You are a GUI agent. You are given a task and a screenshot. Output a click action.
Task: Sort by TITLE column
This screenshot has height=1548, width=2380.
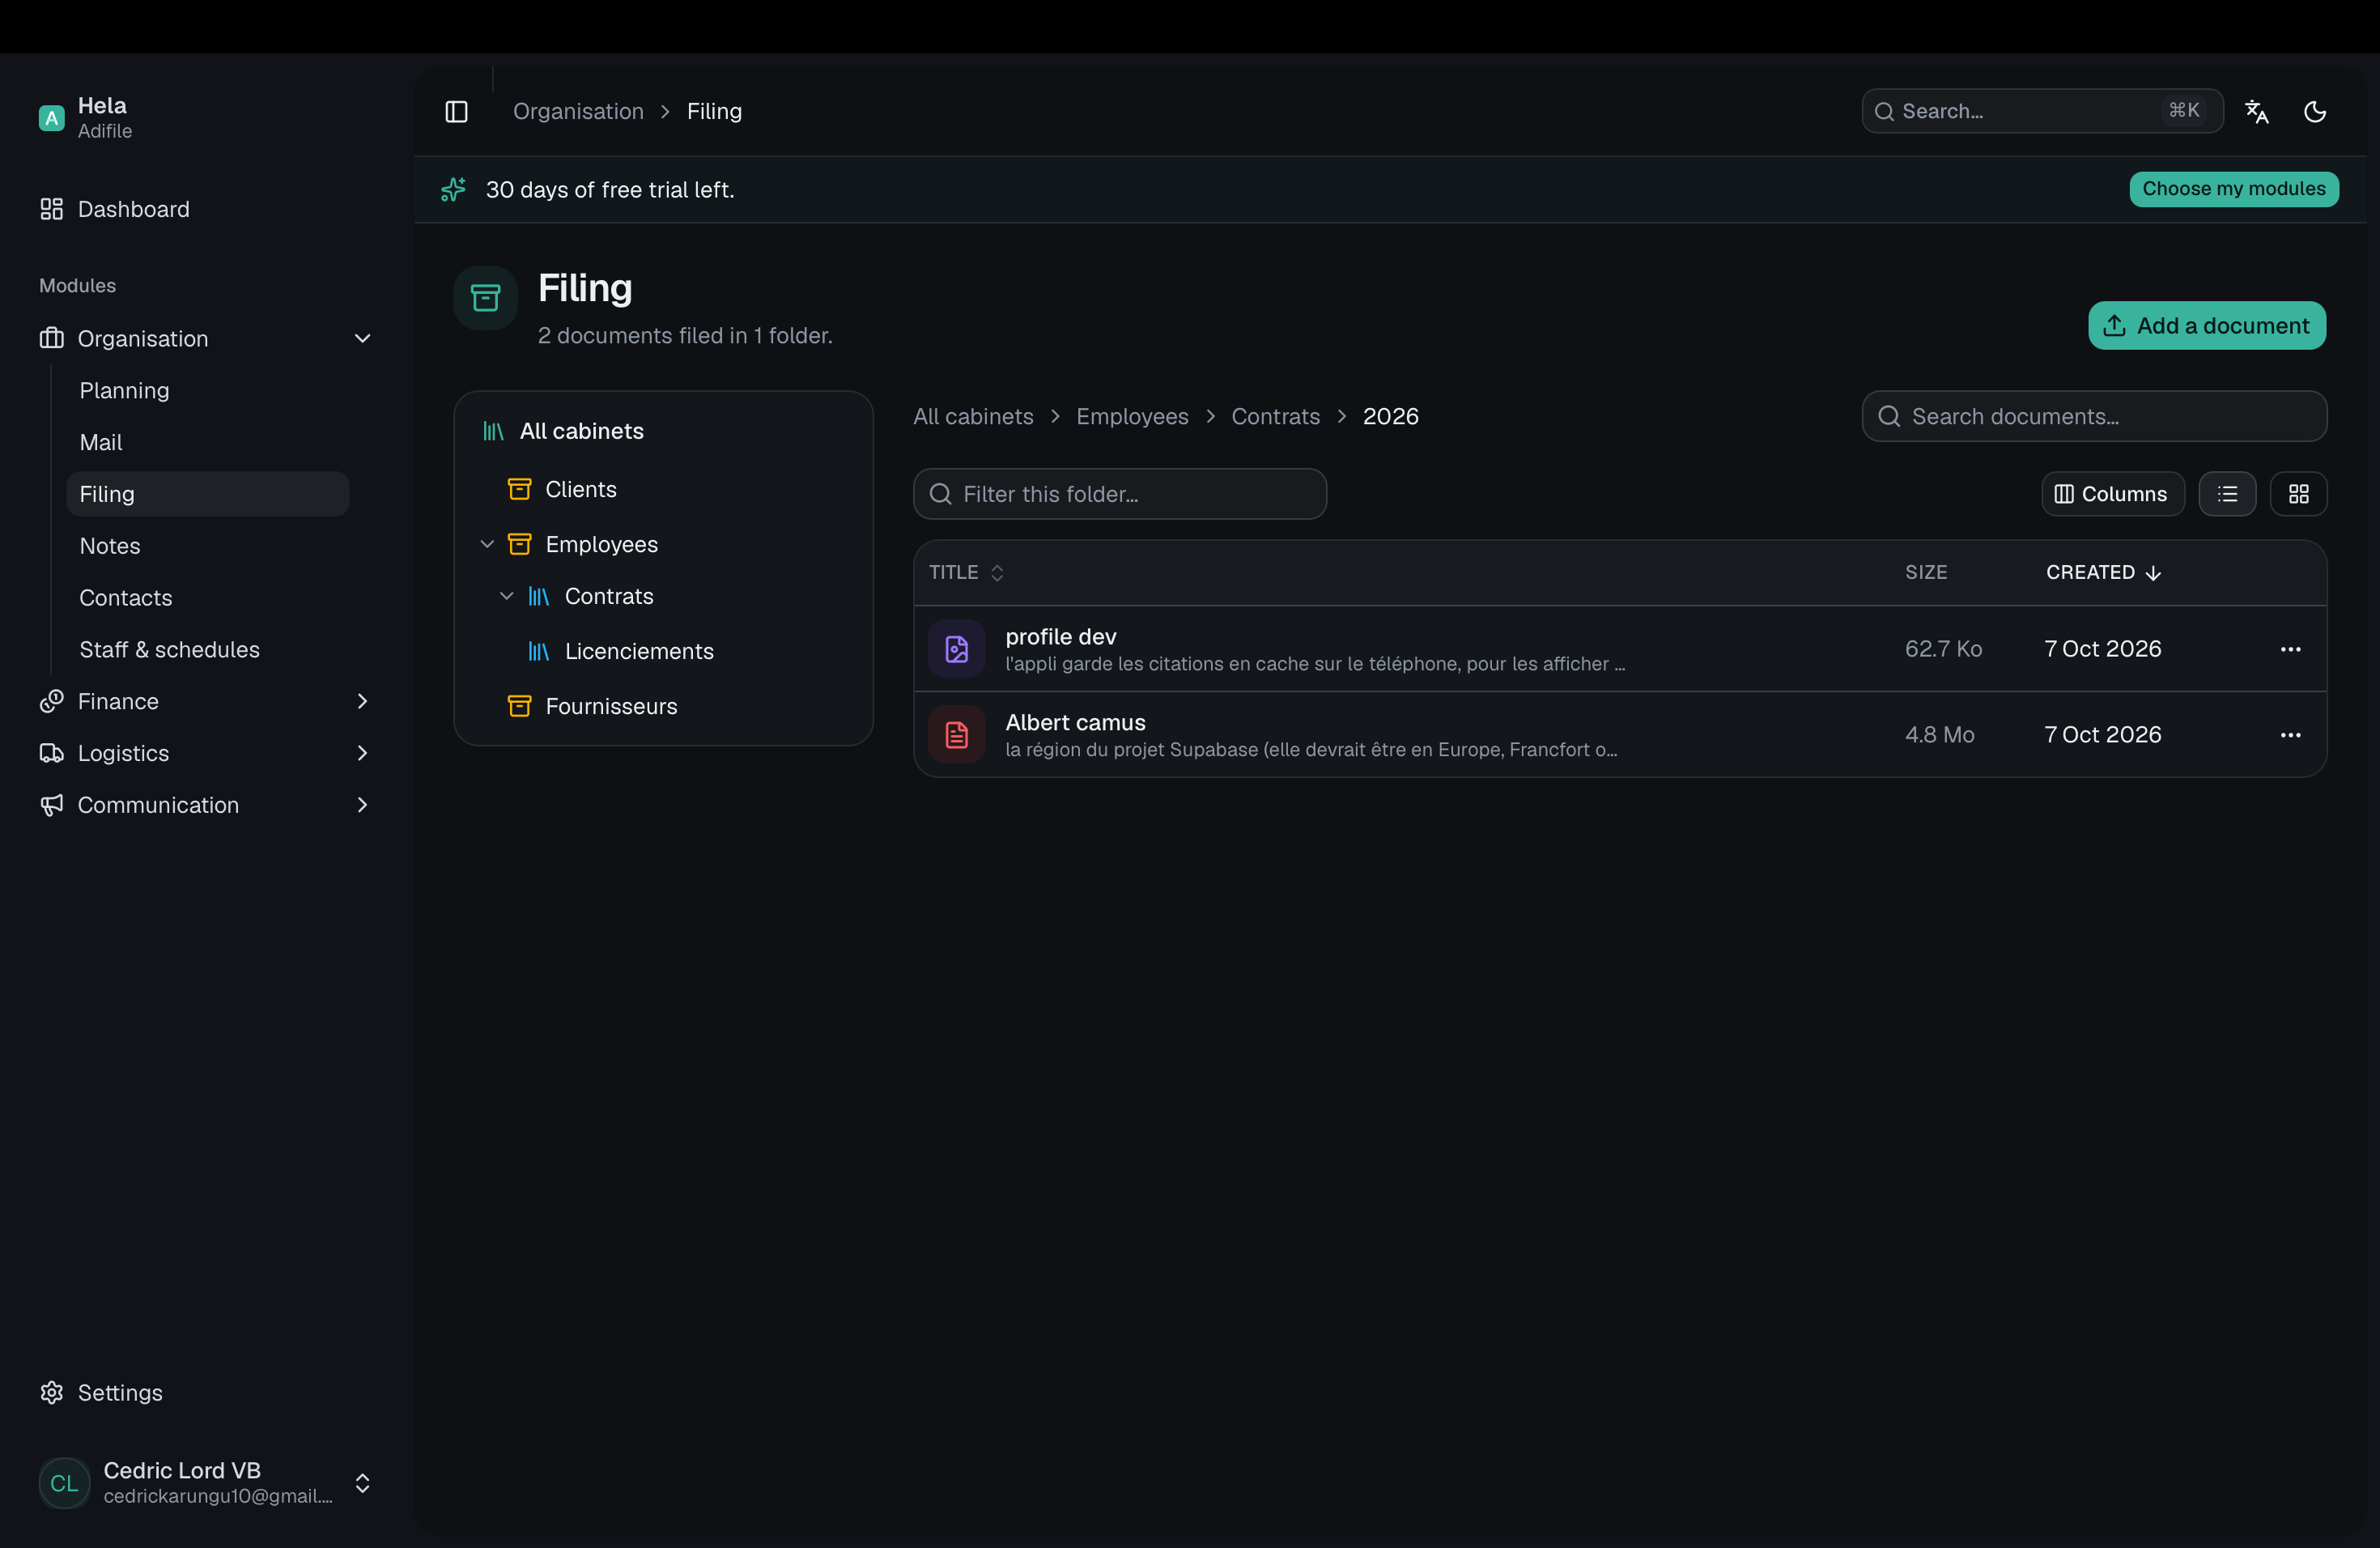click(966, 572)
